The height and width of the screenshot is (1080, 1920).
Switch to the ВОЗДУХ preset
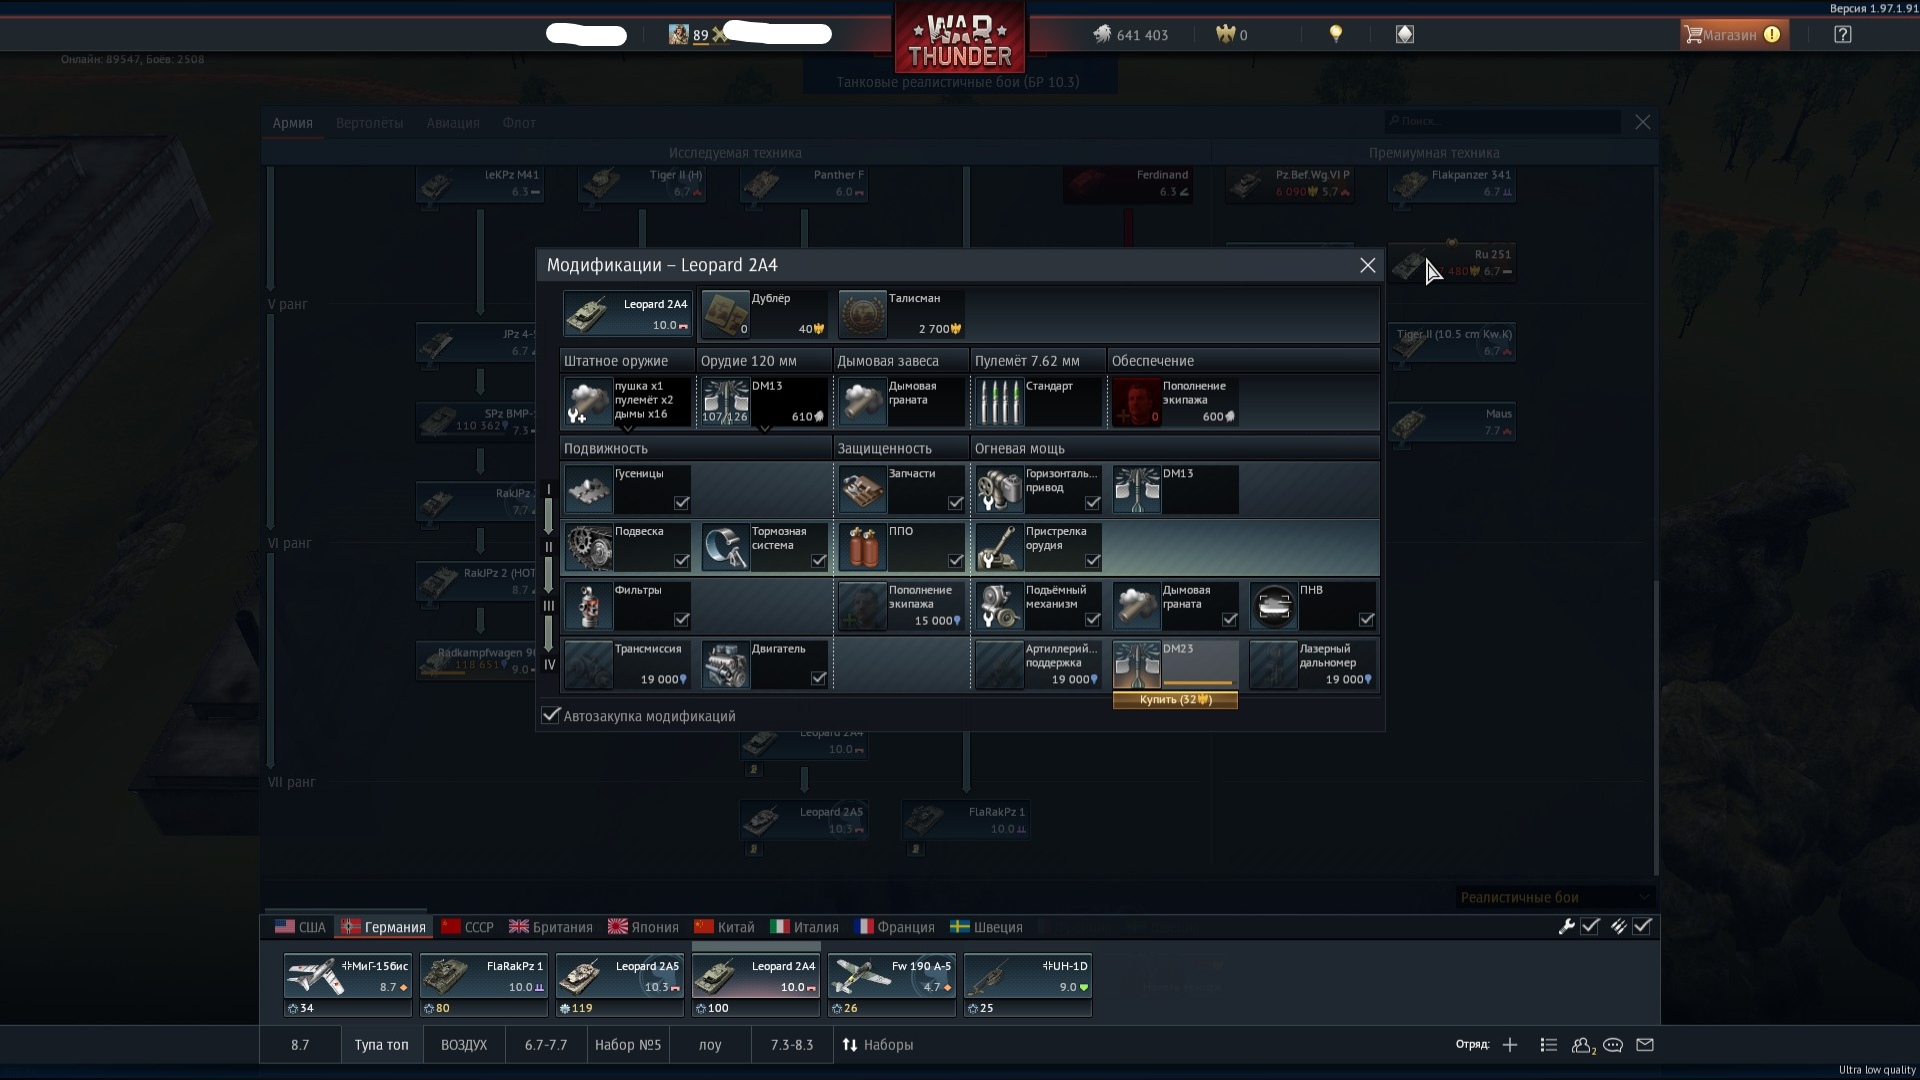click(464, 1045)
